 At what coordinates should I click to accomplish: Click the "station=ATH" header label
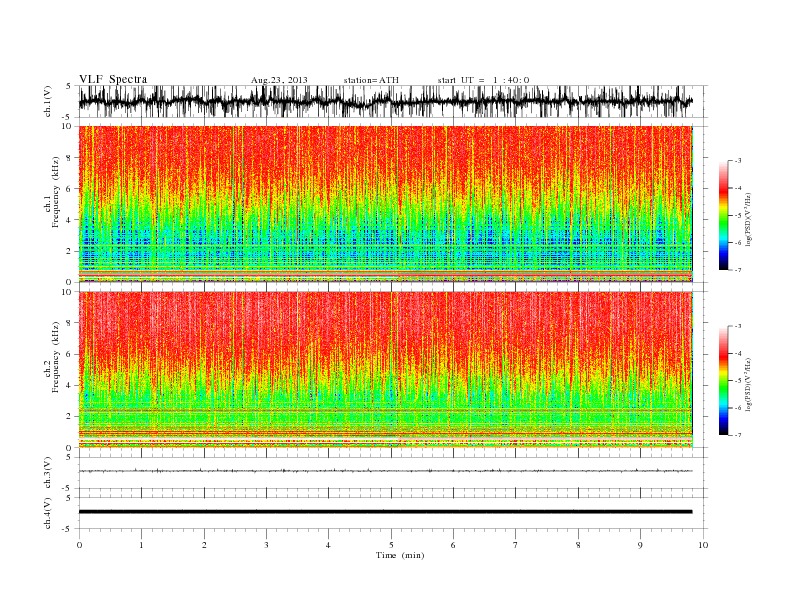[371, 80]
